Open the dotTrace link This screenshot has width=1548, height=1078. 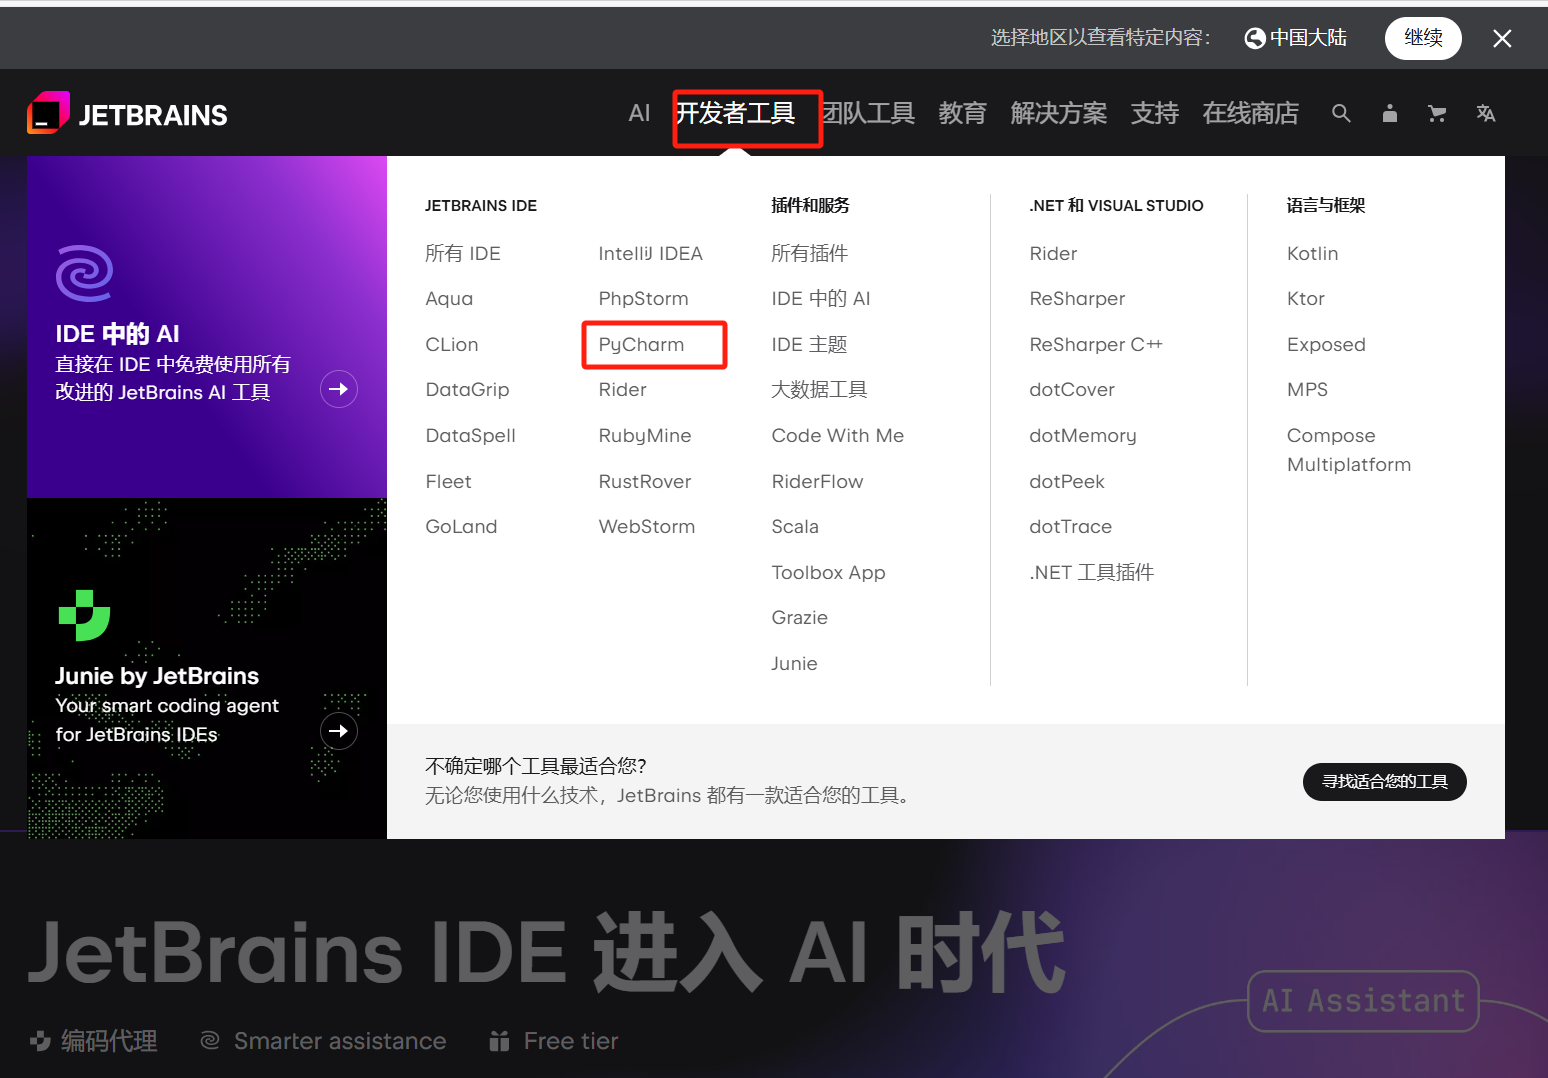pyautogui.click(x=1070, y=526)
